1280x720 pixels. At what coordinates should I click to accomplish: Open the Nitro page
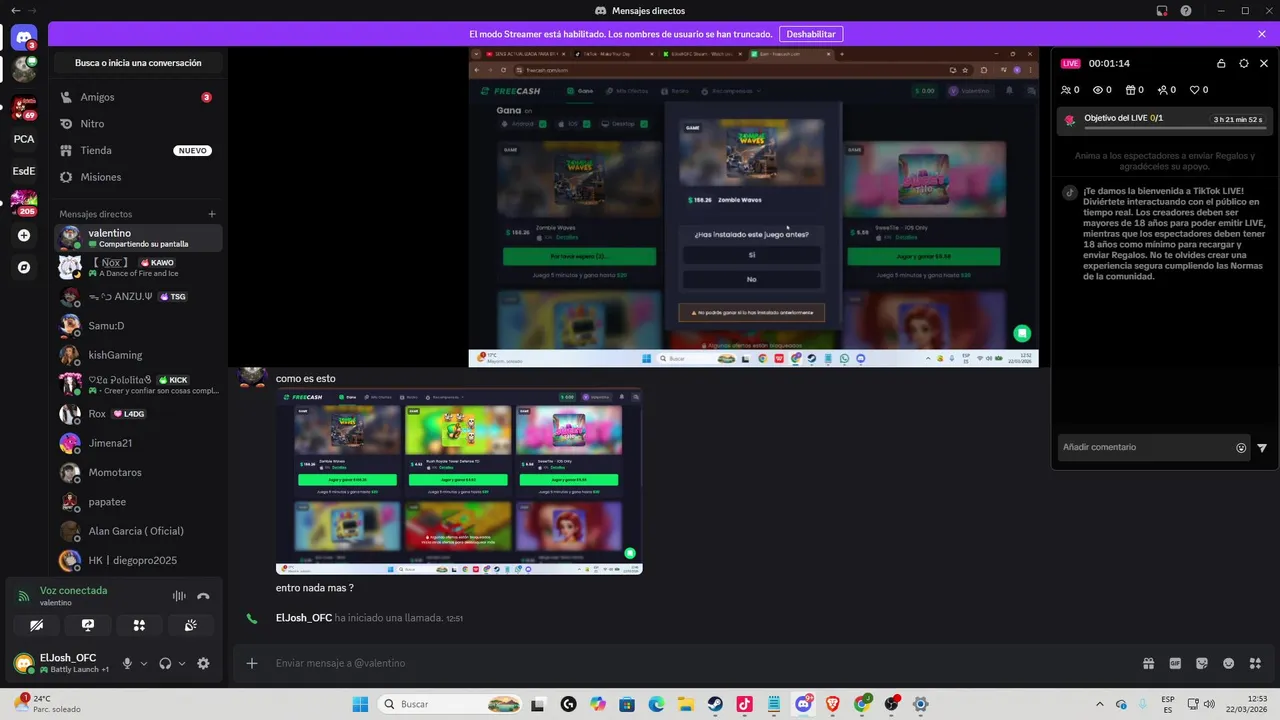pyautogui.click(x=138, y=124)
